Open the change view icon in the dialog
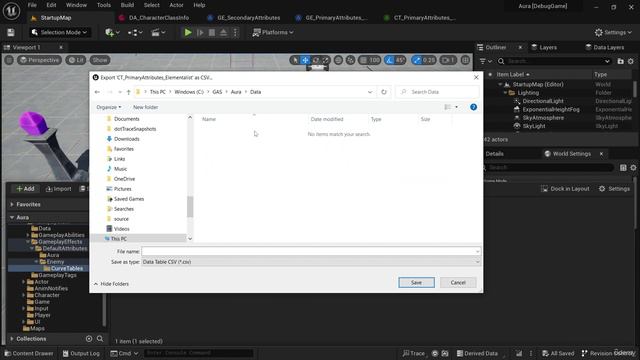640x360 pixels. [448, 107]
